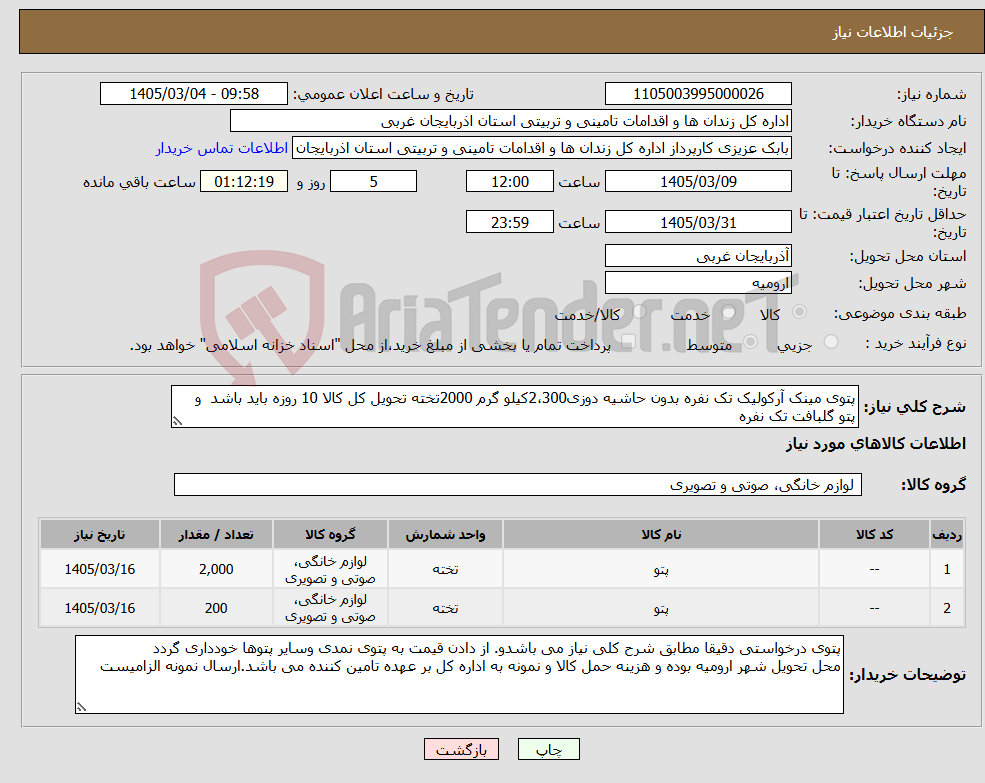Click the quantity cell 2,000

click(x=216, y=569)
